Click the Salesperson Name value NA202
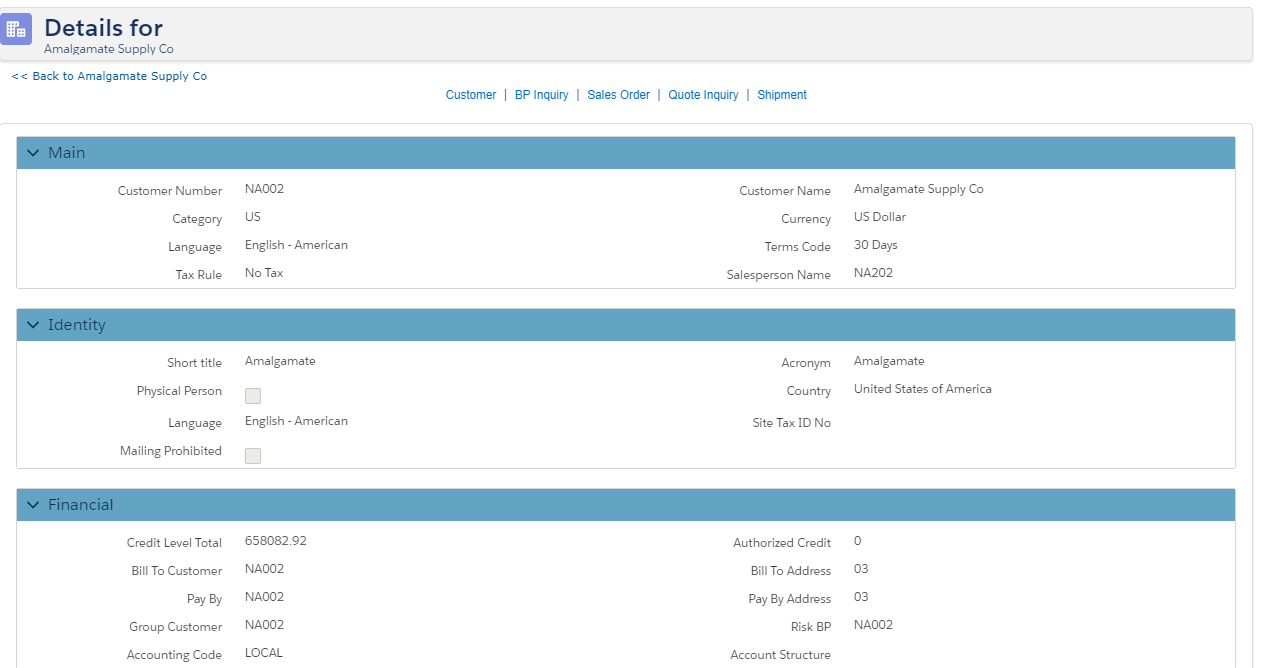The image size is (1265, 668). tap(873, 273)
